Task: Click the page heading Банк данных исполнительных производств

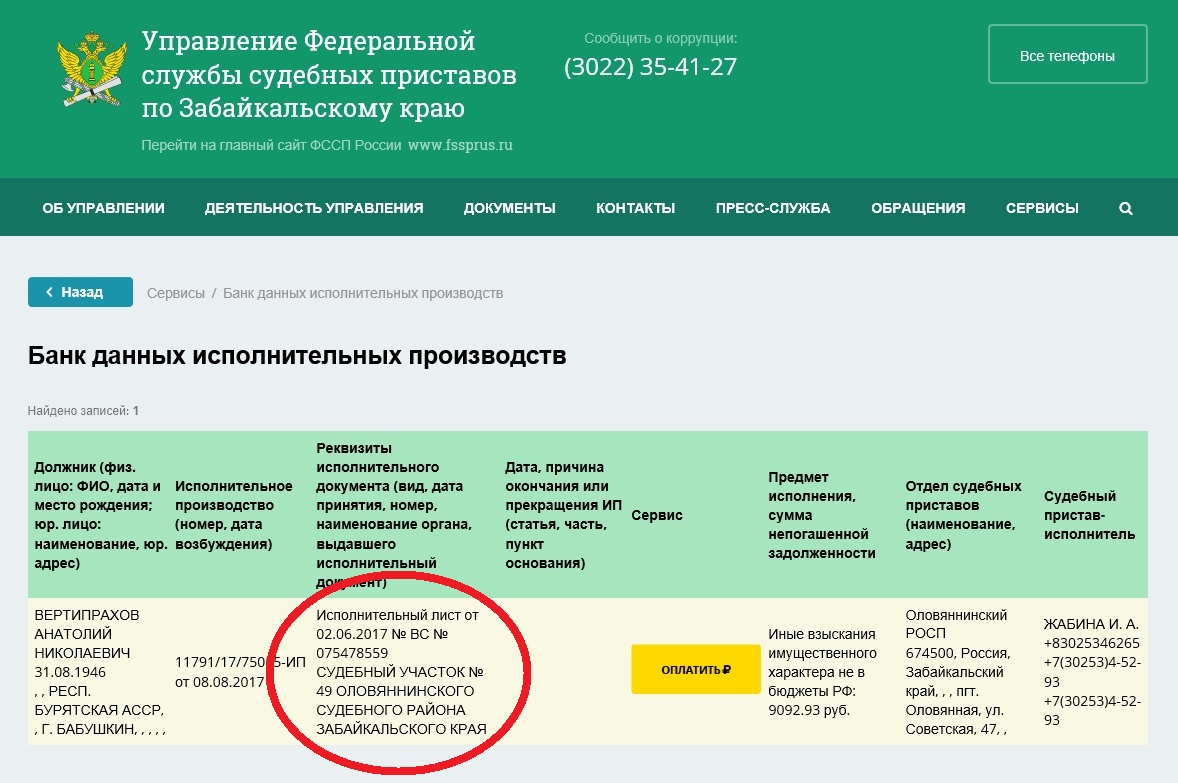Action: coord(297,355)
